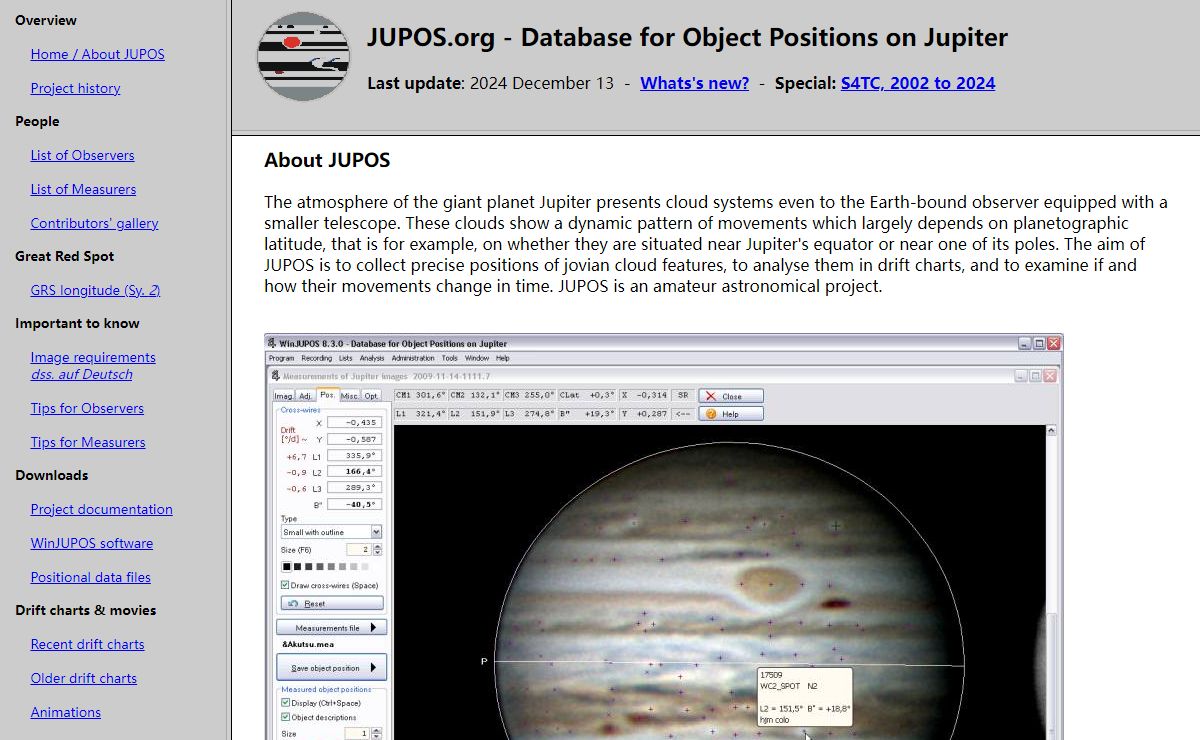Pick the black cross-wire color swatch
This screenshot has width=1200, height=740.
286,567
